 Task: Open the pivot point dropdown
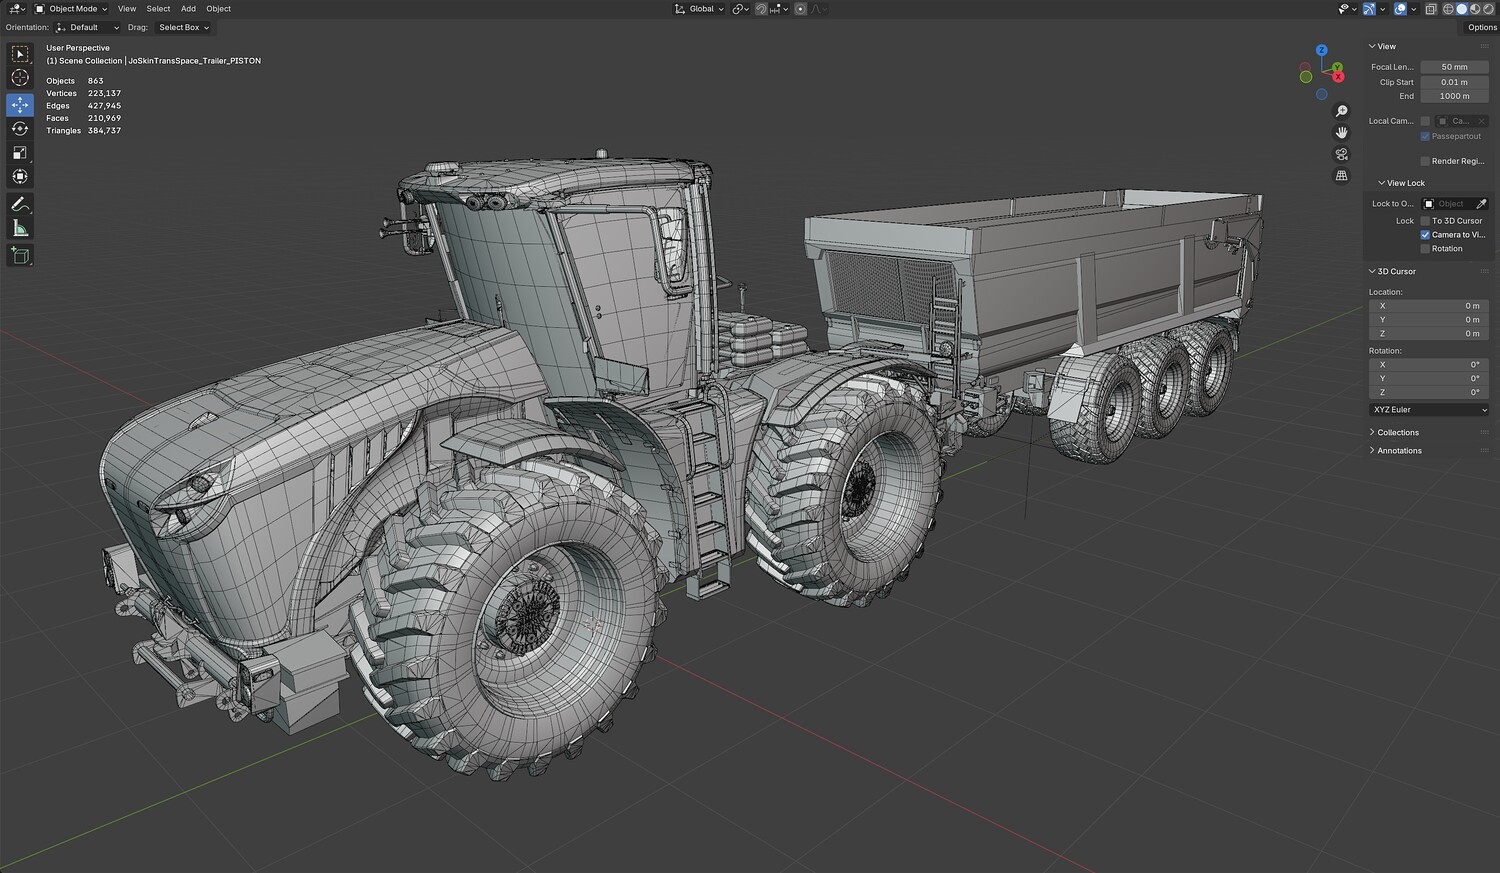[740, 9]
